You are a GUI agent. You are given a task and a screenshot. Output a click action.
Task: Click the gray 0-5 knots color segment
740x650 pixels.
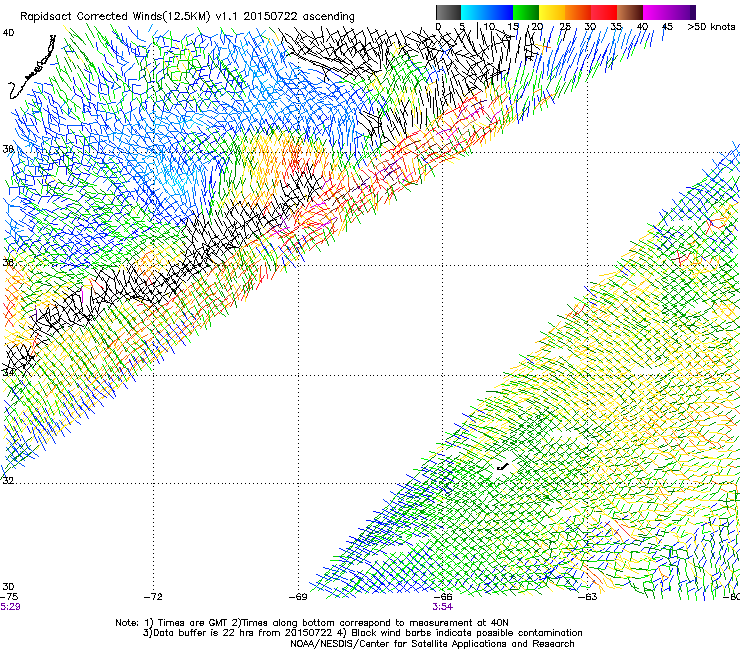[448, 12]
